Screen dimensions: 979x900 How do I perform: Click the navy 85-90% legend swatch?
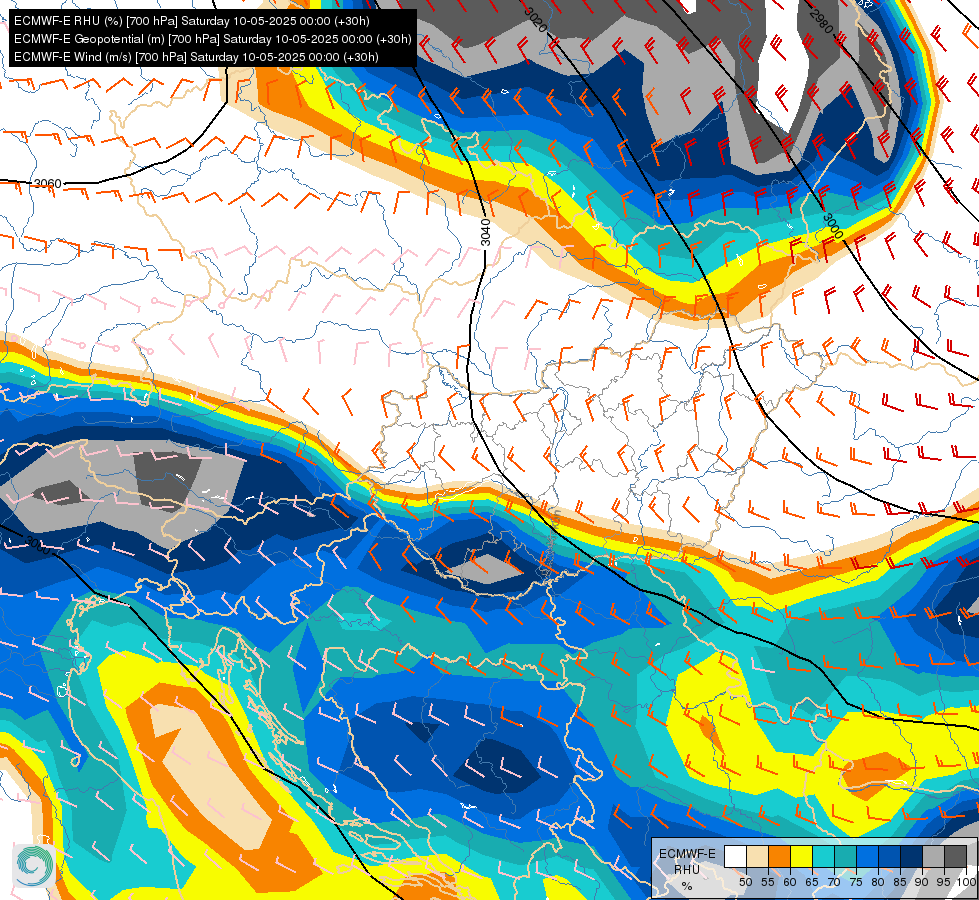coord(912,856)
